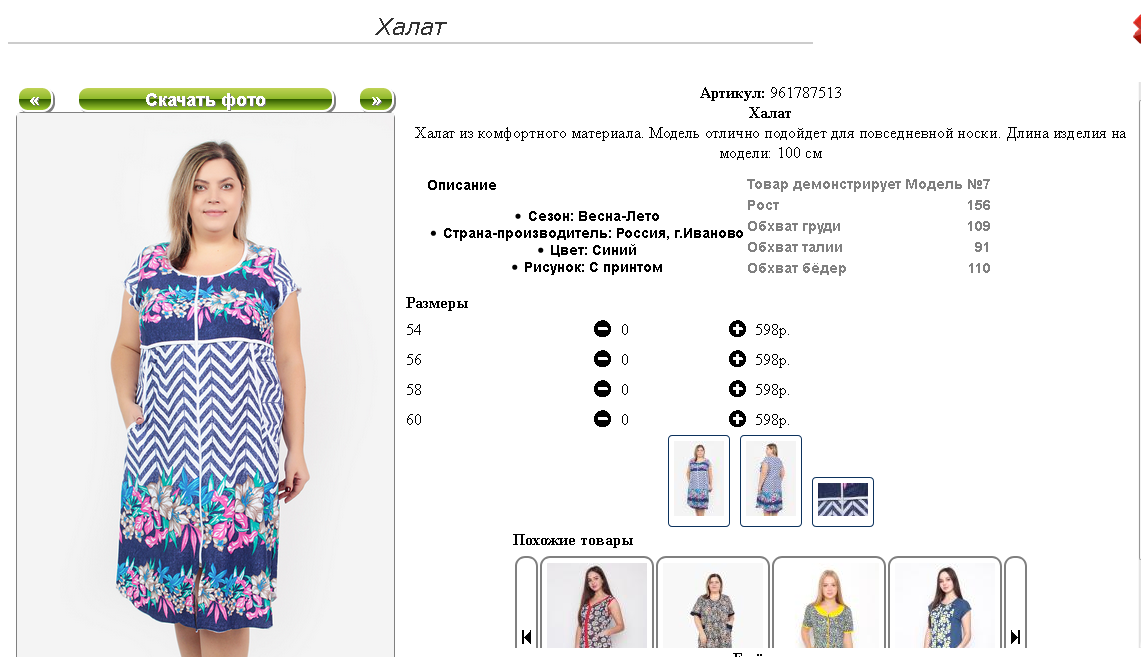Image resolution: width=1141 pixels, height=657 pixels.
Task: Open similar product with red-trimmed floral robe
Action: [x=597, y=605]
